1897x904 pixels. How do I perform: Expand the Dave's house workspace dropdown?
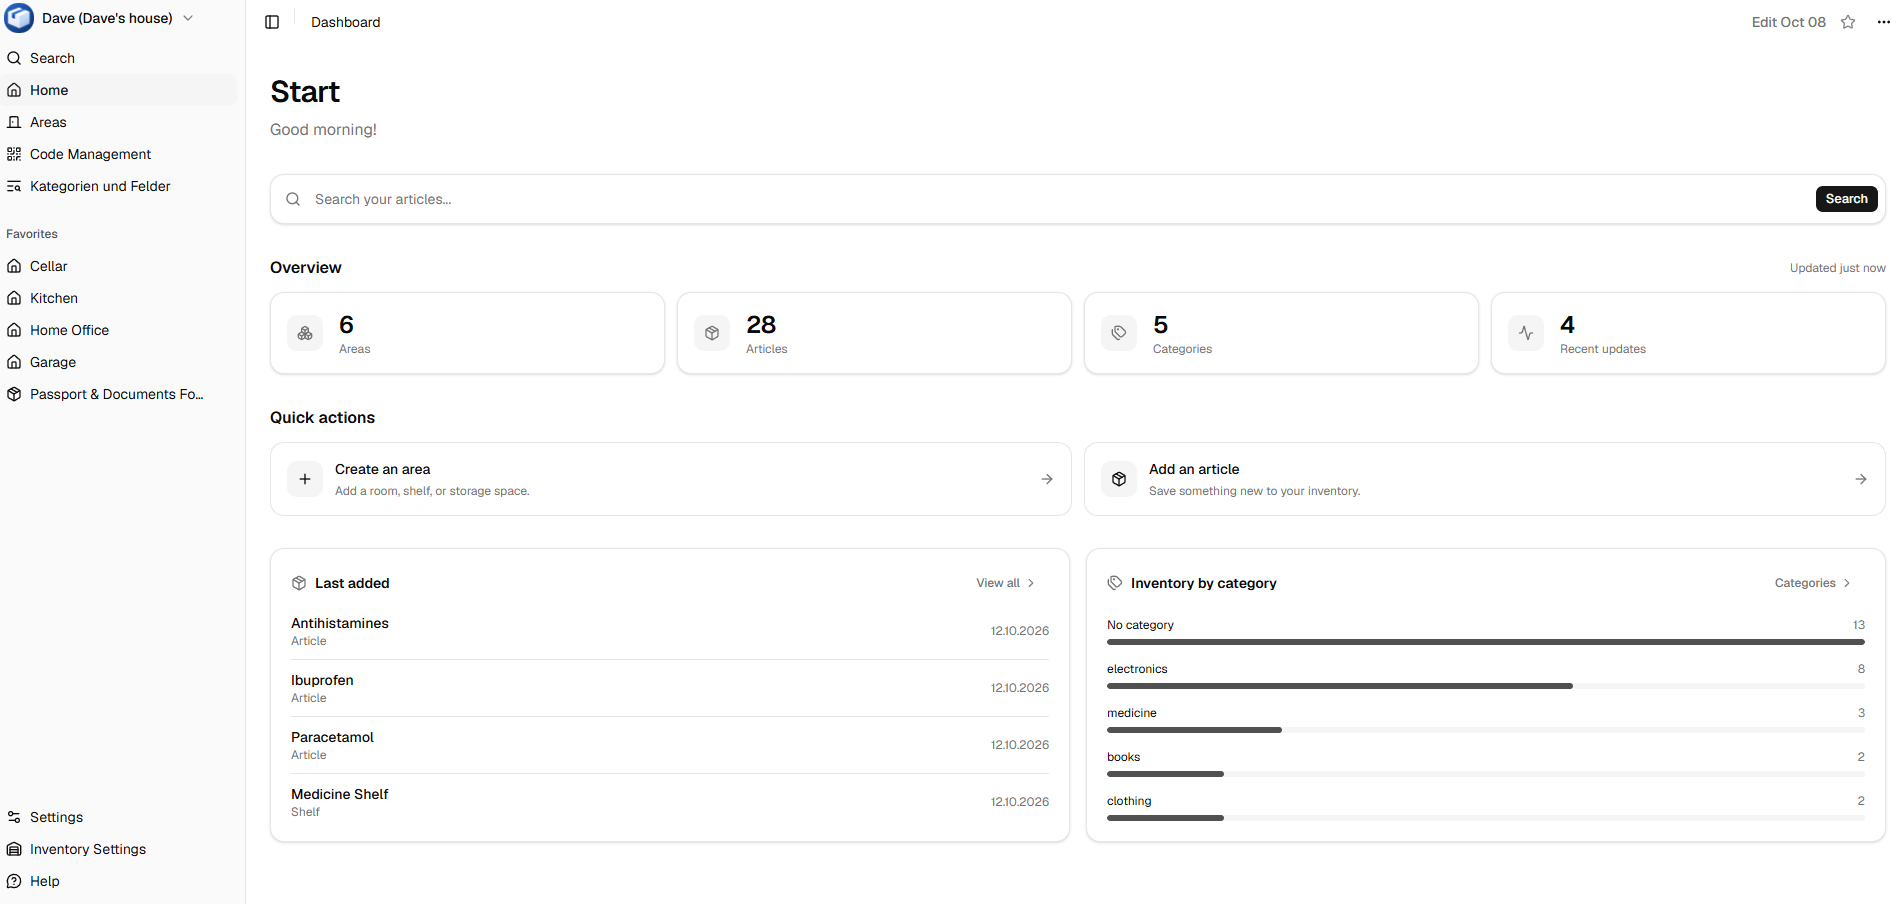click(188, 18)
